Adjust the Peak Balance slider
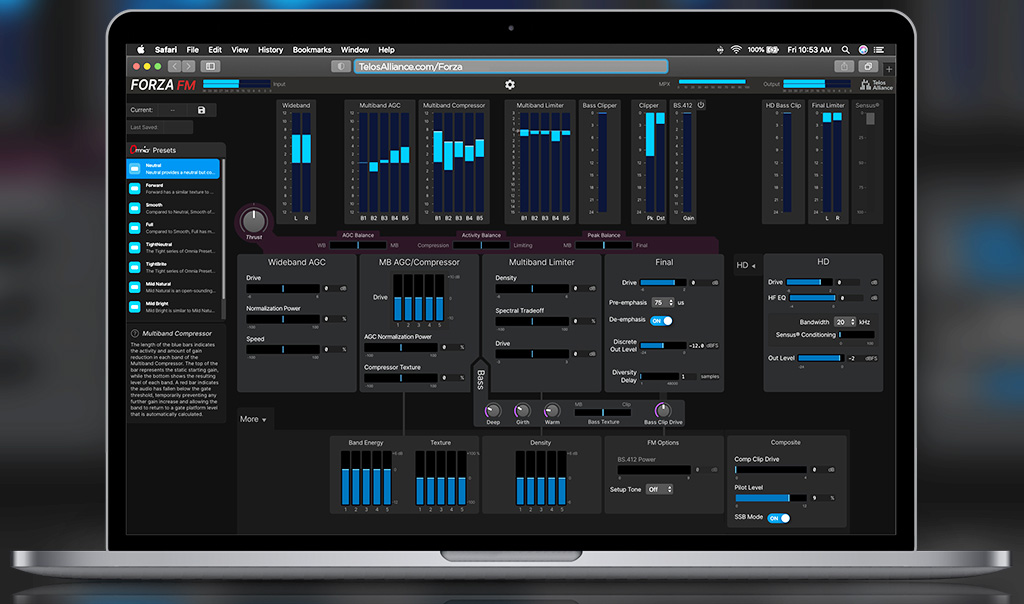 [603, 246]
